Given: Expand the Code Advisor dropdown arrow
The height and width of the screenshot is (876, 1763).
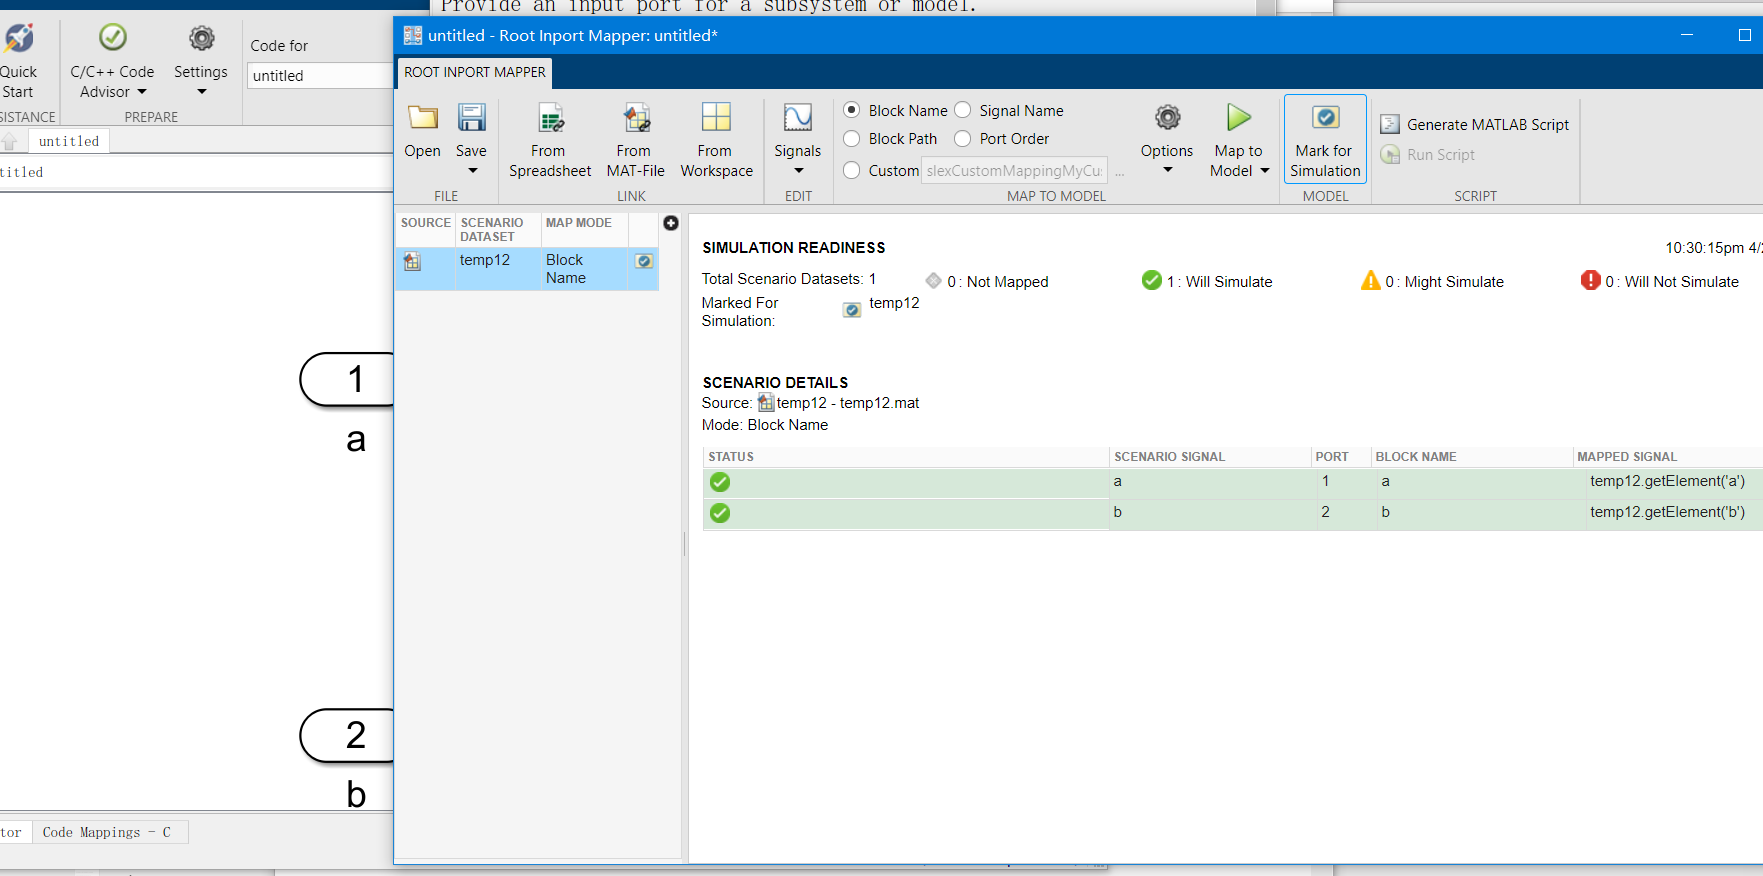Looking at the screenshot, I should [x=142, y=92].
